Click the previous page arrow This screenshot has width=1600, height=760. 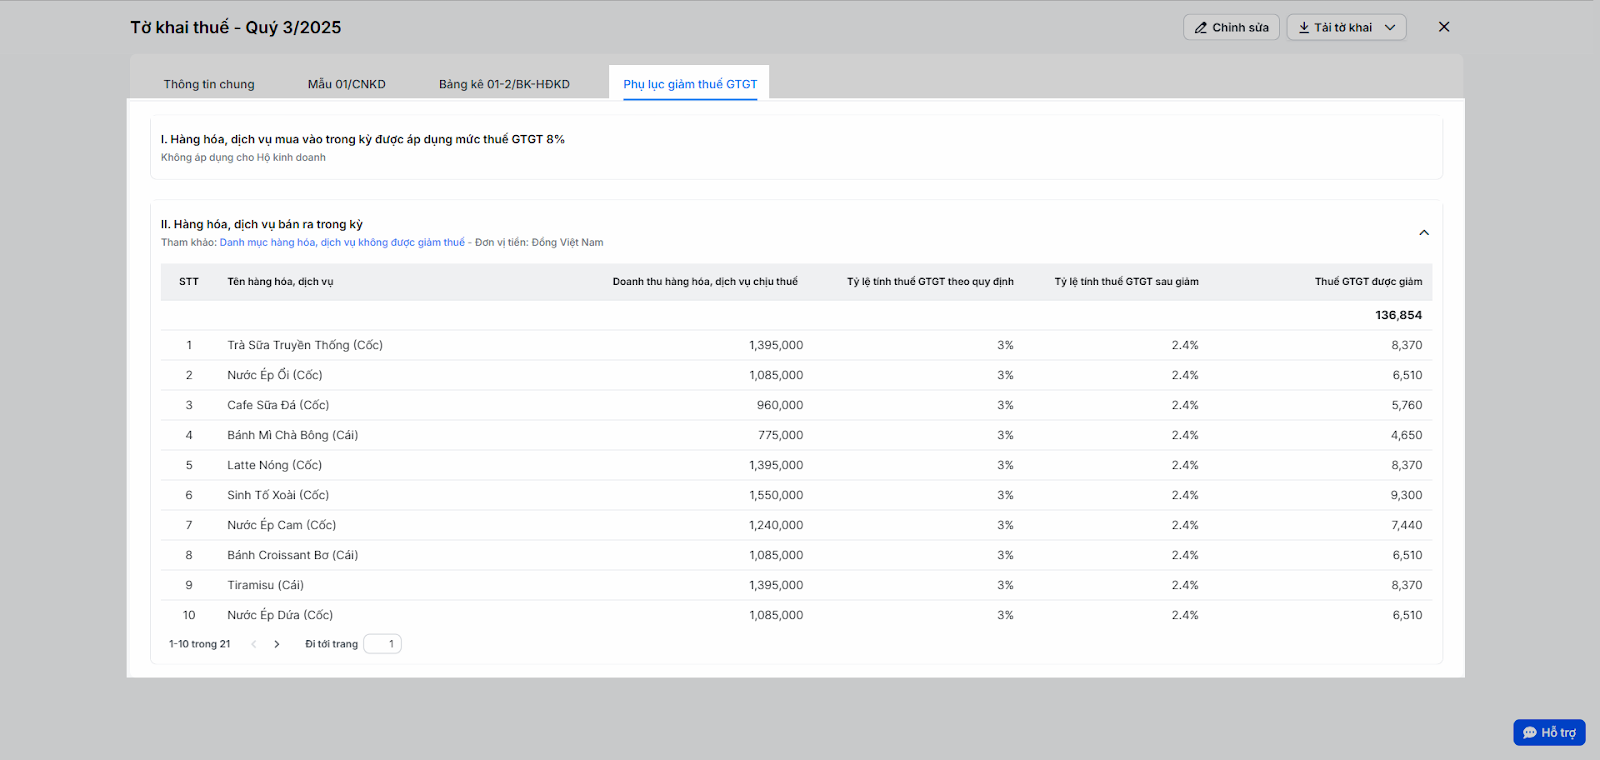pyautogui.click(x=254, y=644)
